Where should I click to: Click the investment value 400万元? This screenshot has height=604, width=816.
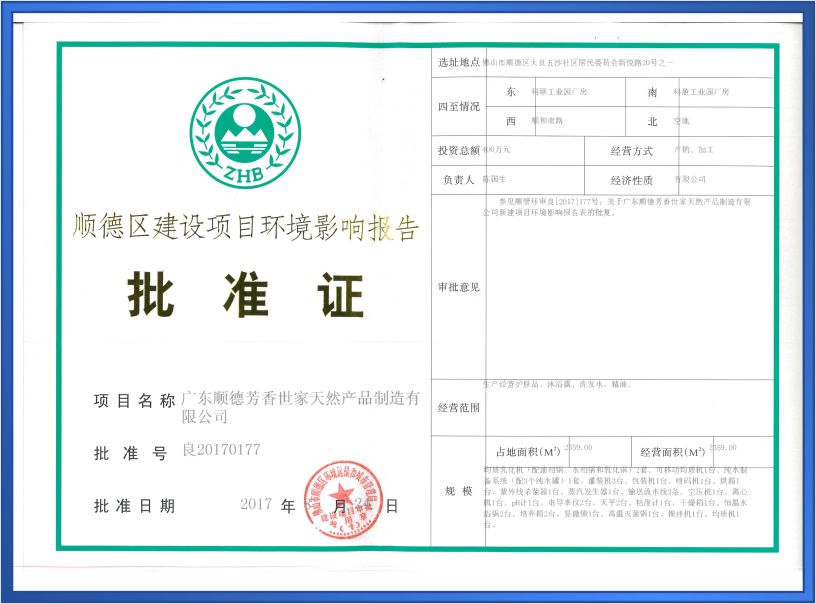point(497,150)
